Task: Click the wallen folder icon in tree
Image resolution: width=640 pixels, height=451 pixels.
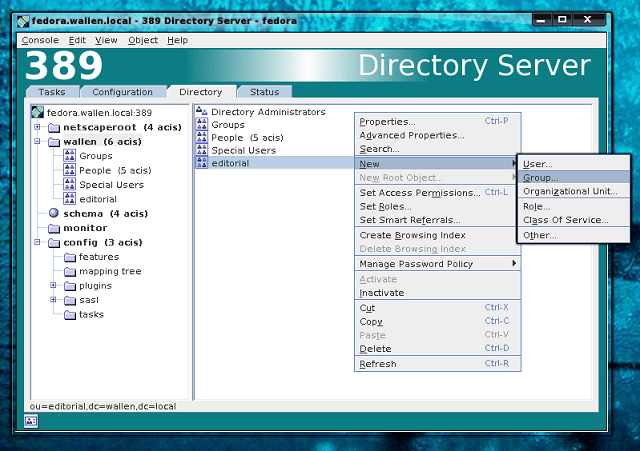Action: tap(54, 142)
